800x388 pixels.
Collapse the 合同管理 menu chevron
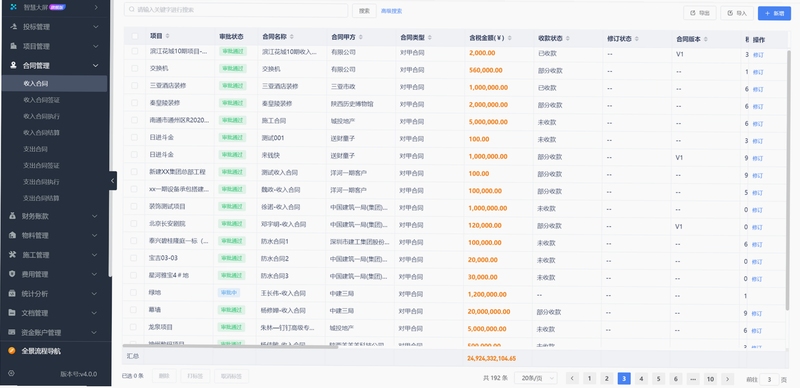tap(95, 65)
